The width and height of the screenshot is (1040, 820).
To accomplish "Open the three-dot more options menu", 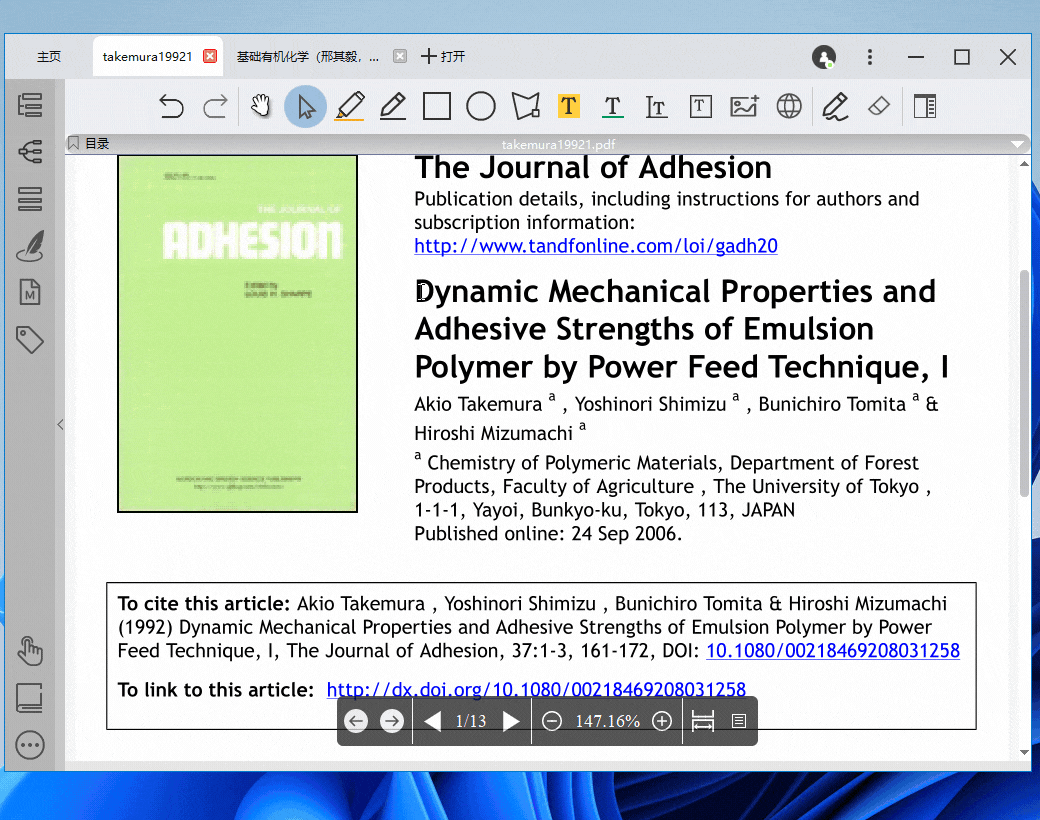I will pyautogui.click(x=870, y=57).
